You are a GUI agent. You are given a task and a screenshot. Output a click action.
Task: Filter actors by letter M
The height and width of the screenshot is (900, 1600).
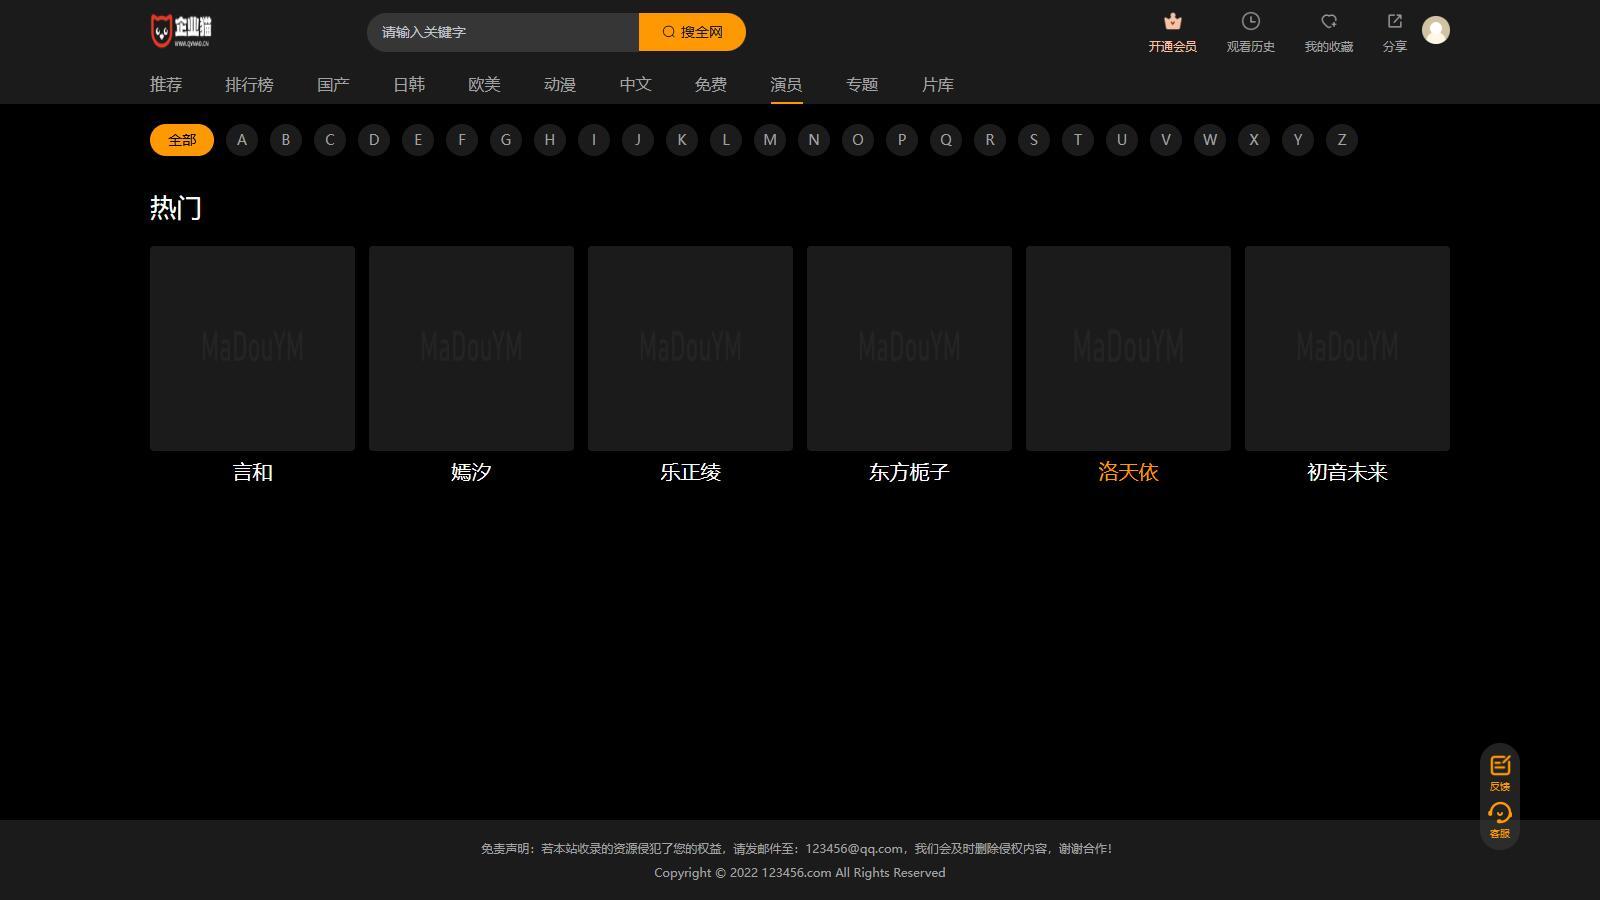[770, 140]
